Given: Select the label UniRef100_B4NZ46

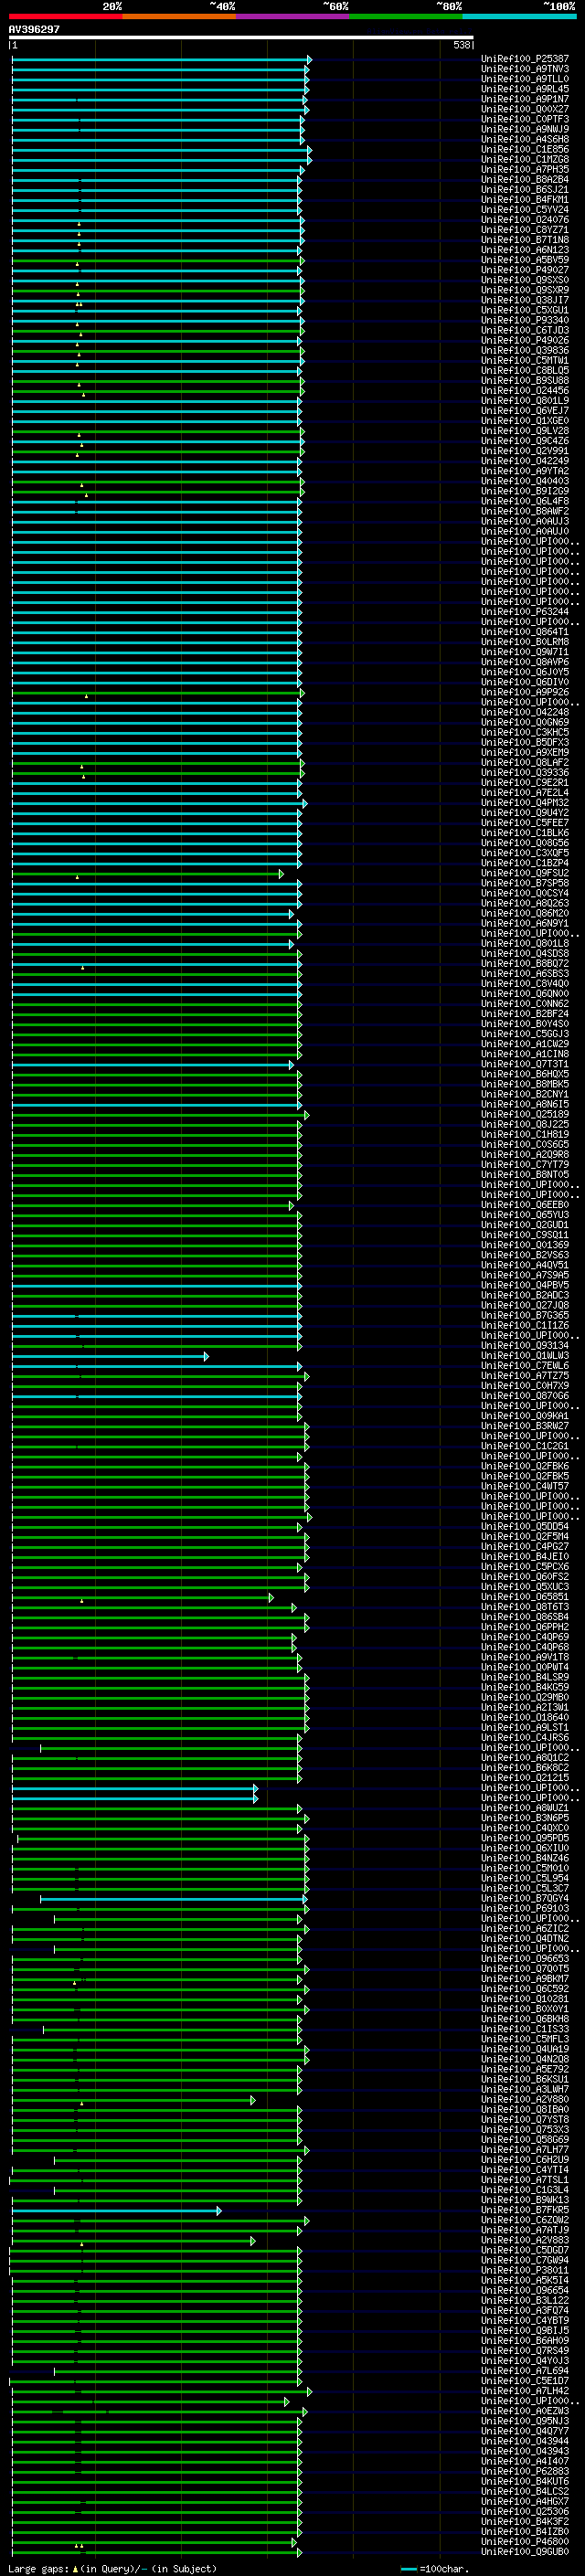Looking at the screenshot, I should 524,1858.
